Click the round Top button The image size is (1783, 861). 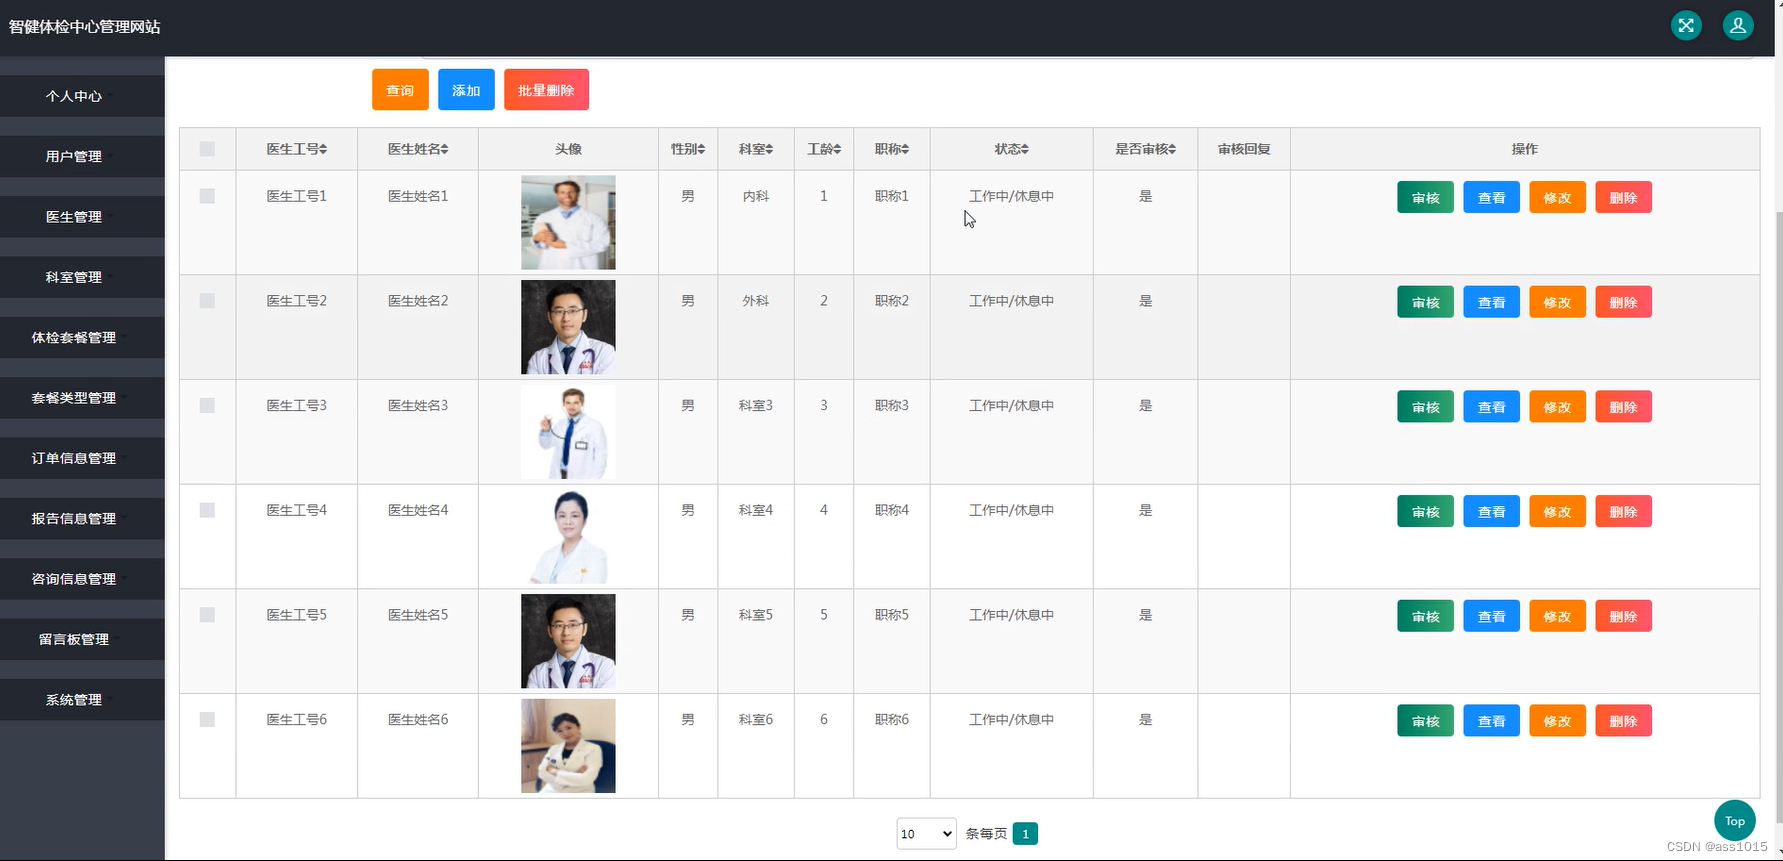tap(1734, 821)
